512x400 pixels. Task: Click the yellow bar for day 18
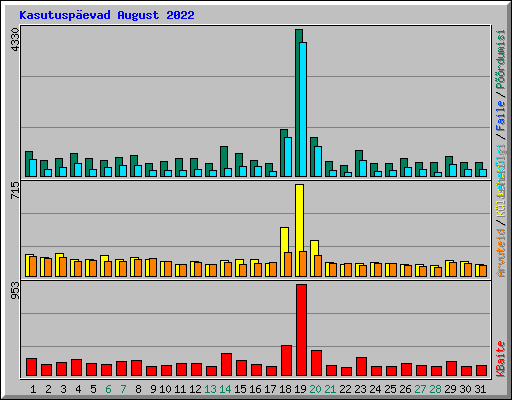tap(284, 252)
